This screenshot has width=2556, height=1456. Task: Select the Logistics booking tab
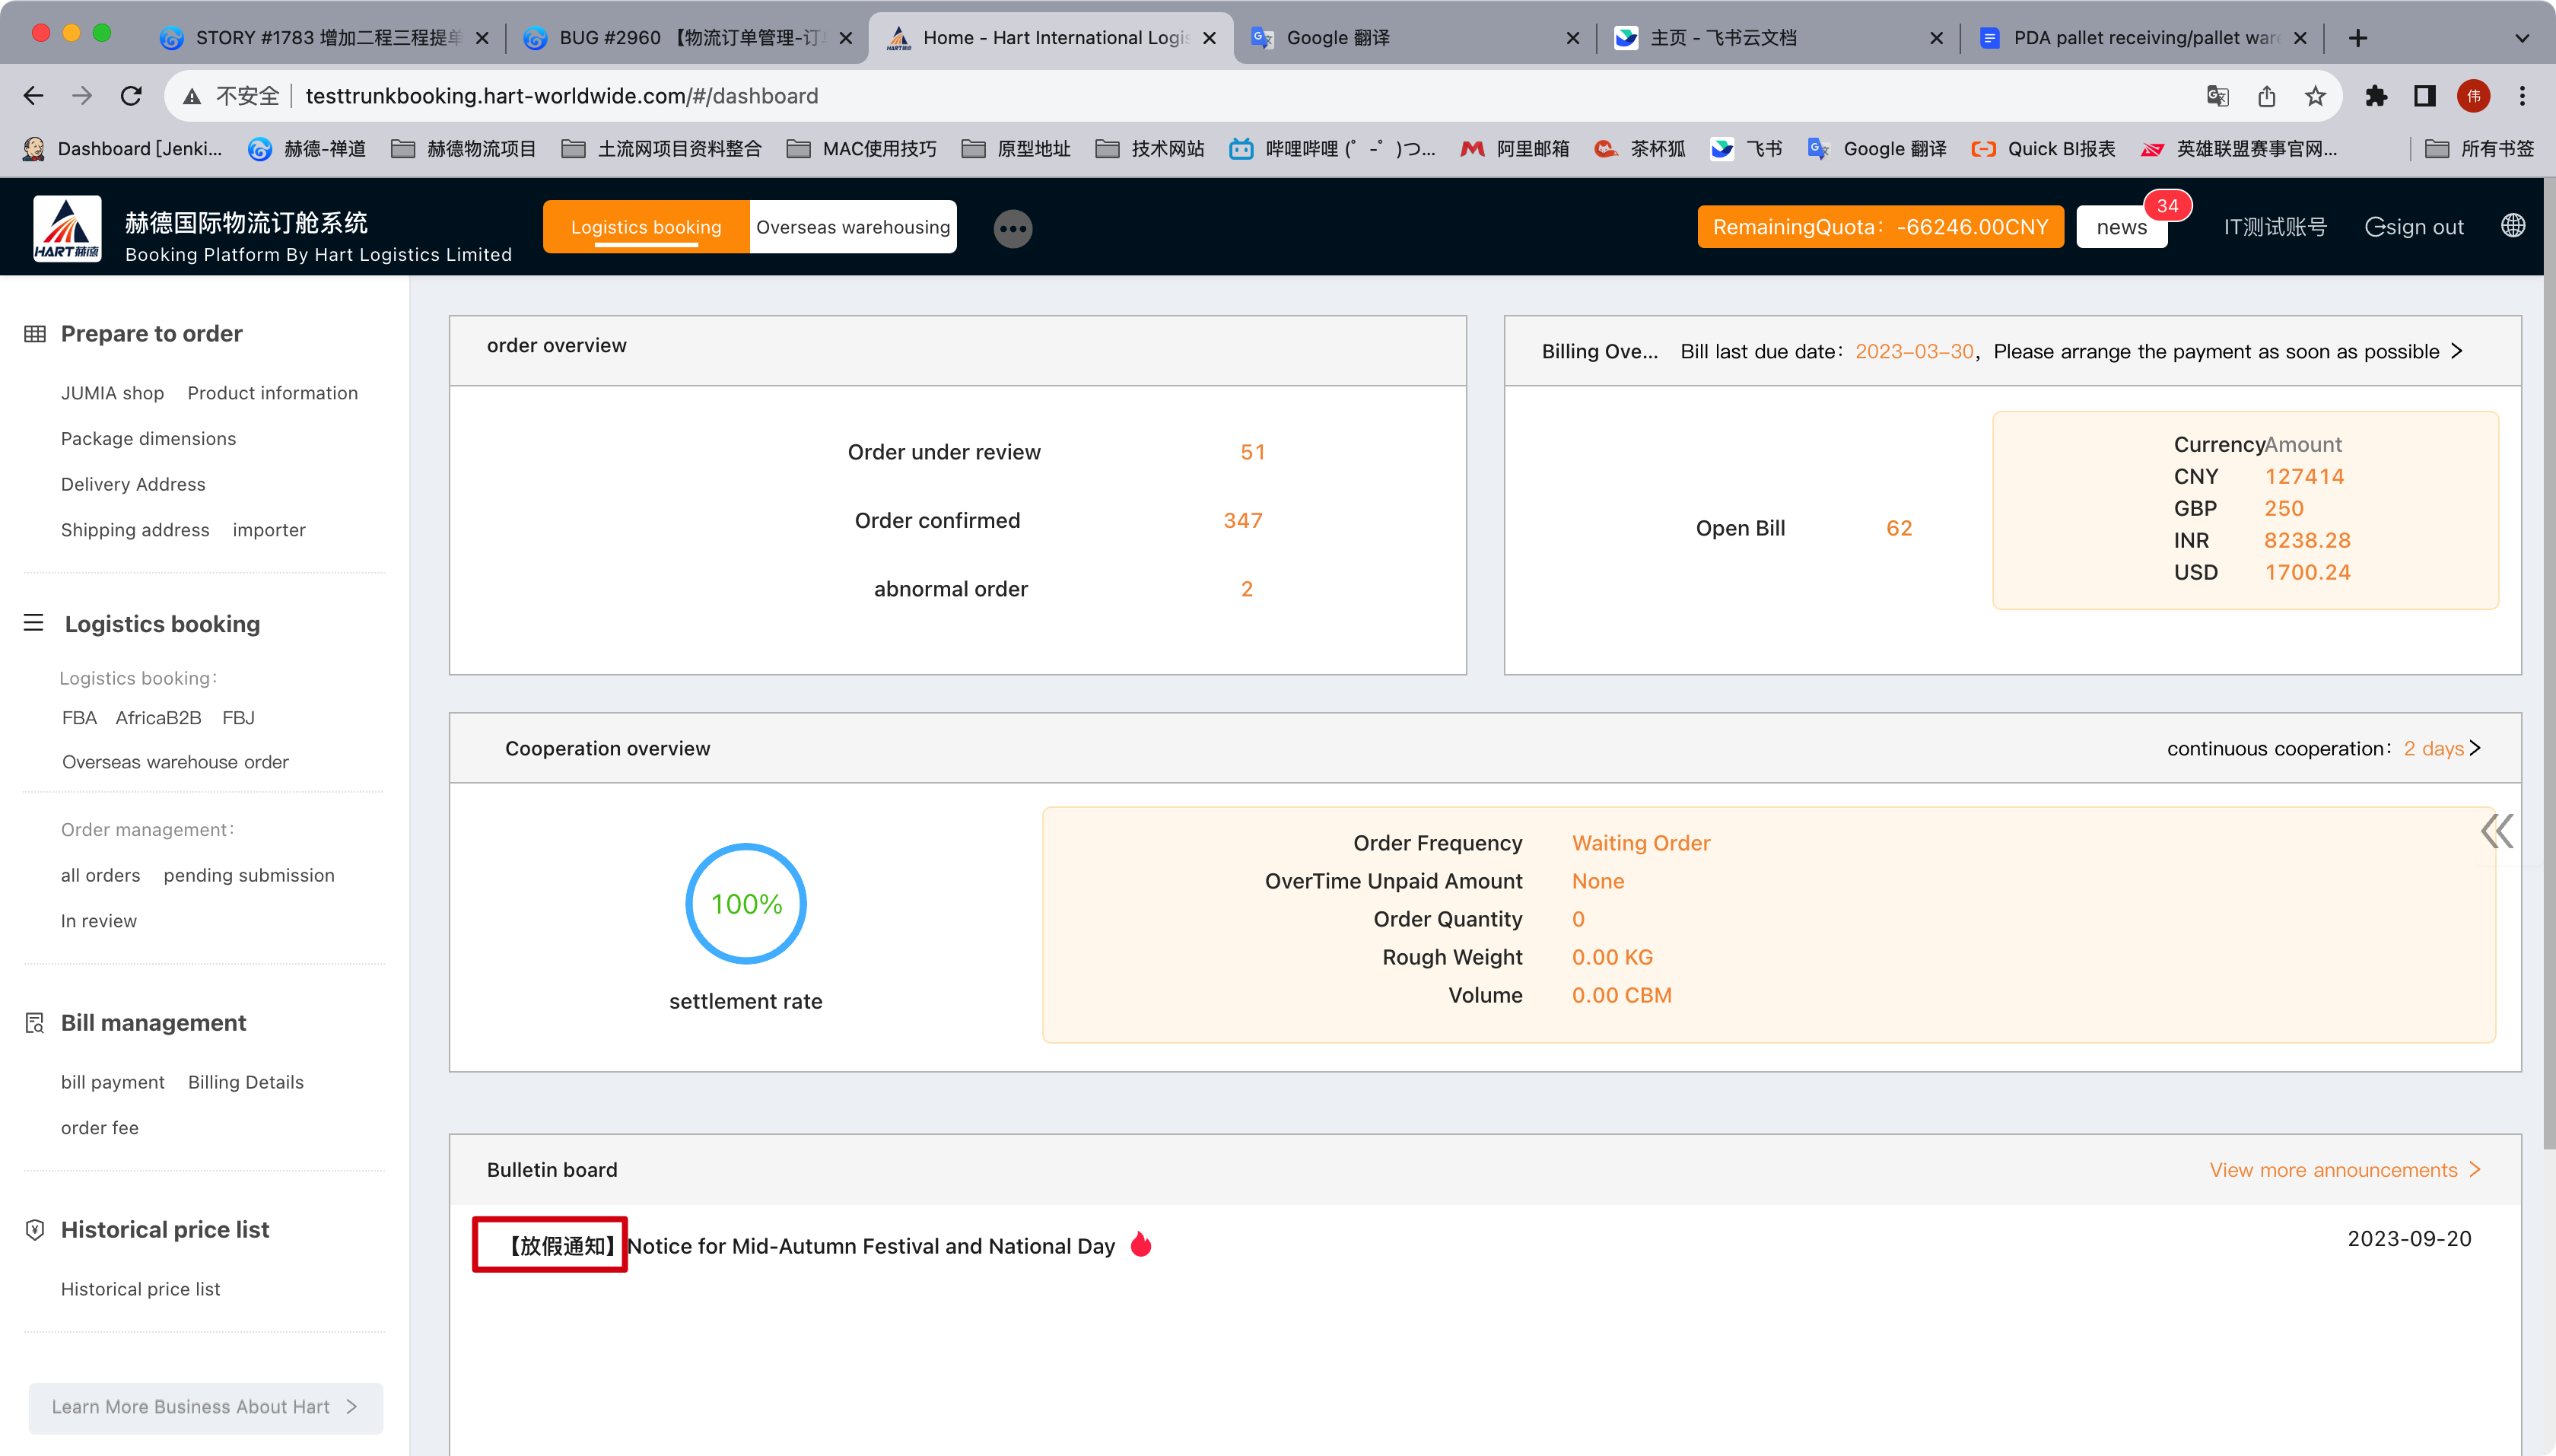646,227
